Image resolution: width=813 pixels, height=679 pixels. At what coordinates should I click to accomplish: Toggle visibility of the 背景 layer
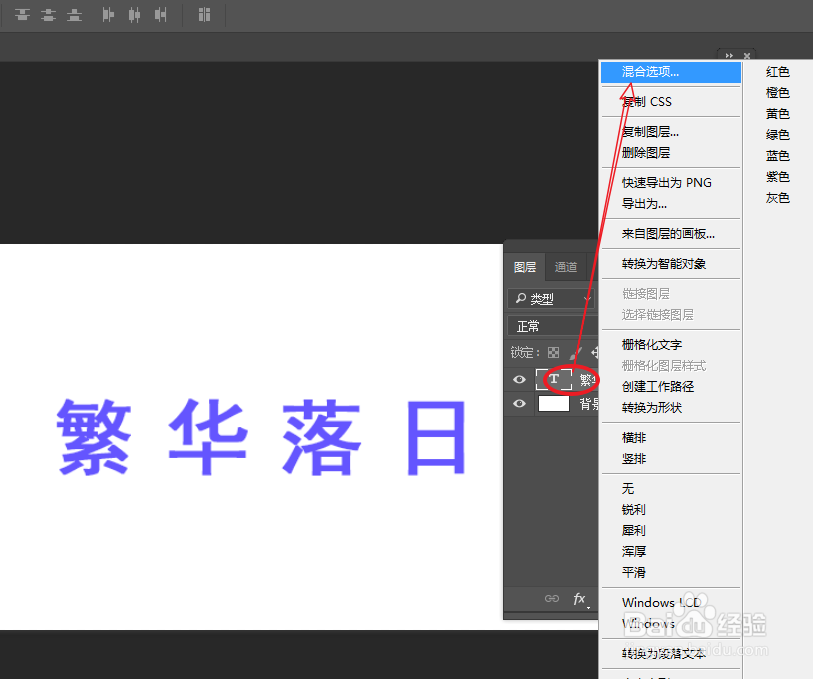518,403
